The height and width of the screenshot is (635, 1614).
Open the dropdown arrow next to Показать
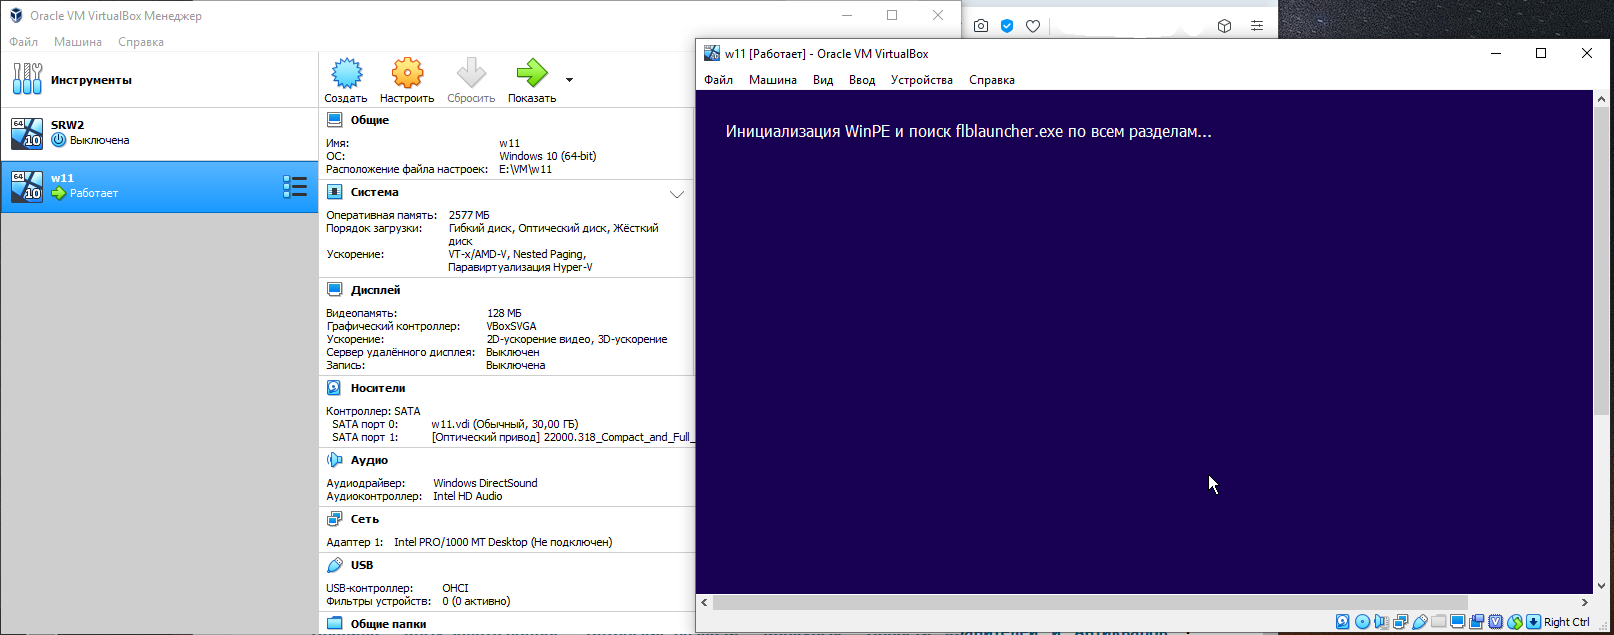pyautogui.click(x=569, y=80)
